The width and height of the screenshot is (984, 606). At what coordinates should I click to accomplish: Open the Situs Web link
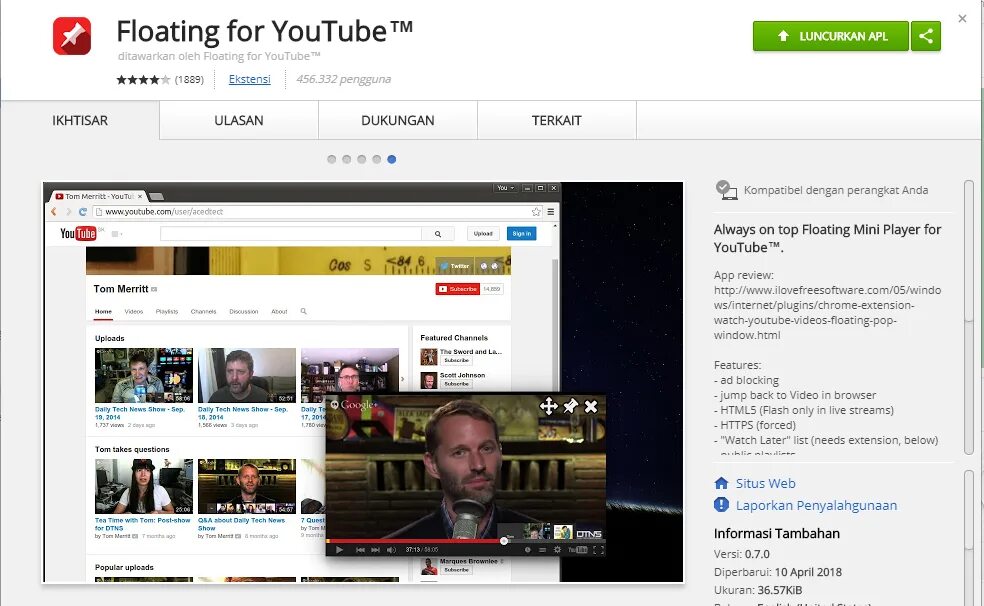(x=766, y=483)
